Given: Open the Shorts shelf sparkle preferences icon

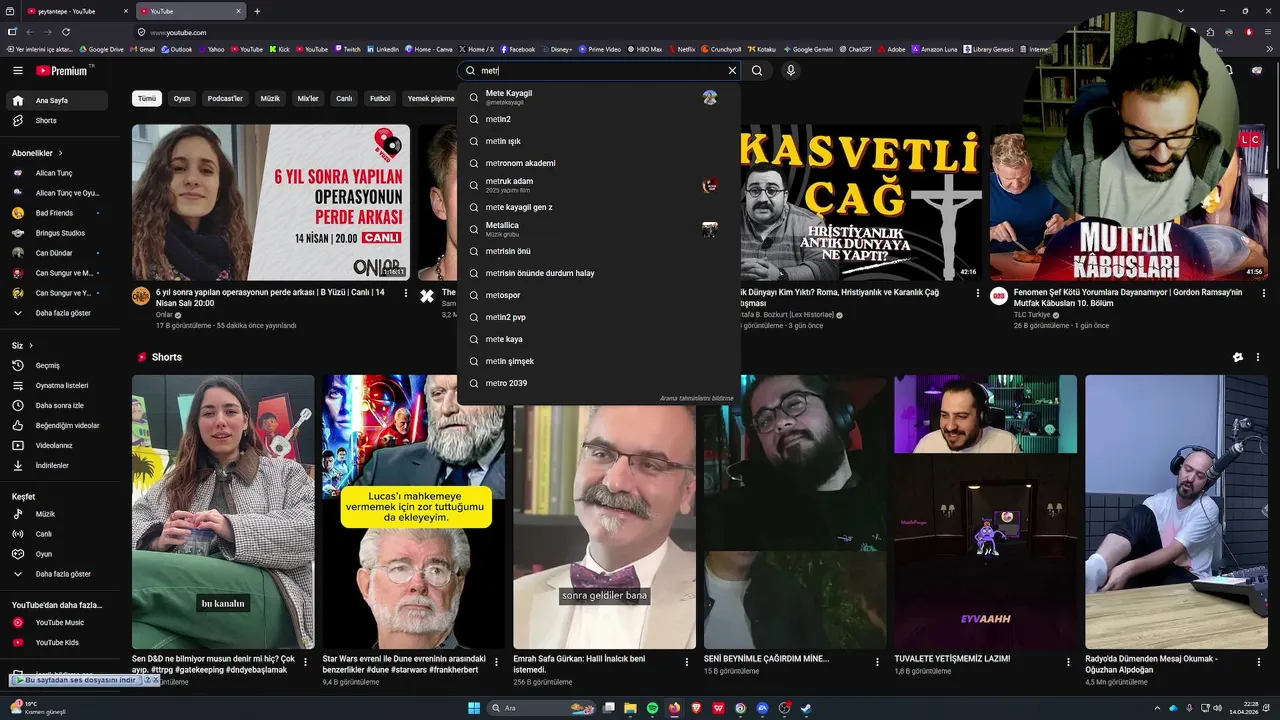Looking at the screenshot, I should click(x=1238, y=357).
